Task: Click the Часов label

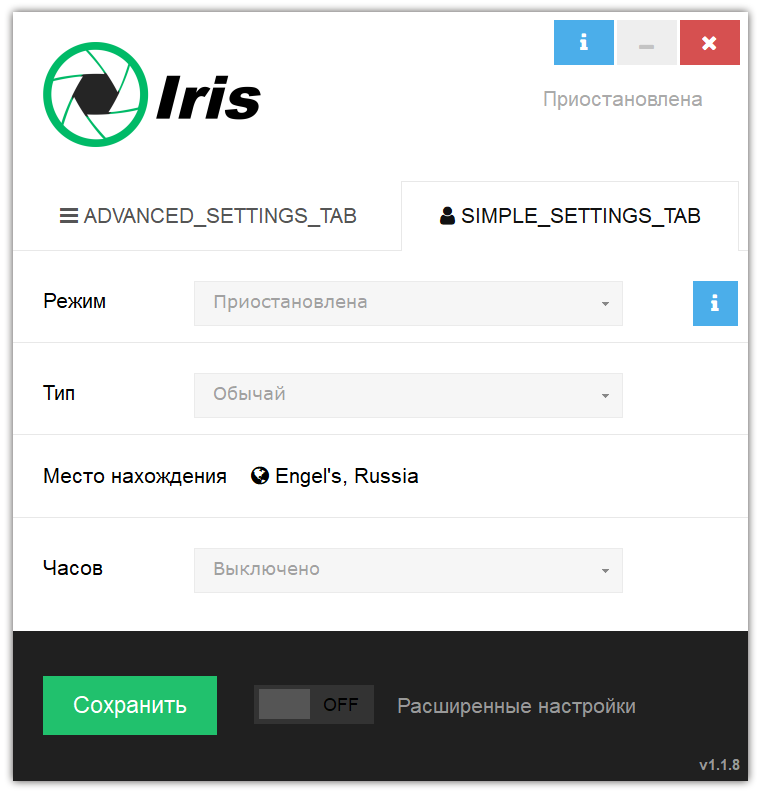Action: (73, 568)
